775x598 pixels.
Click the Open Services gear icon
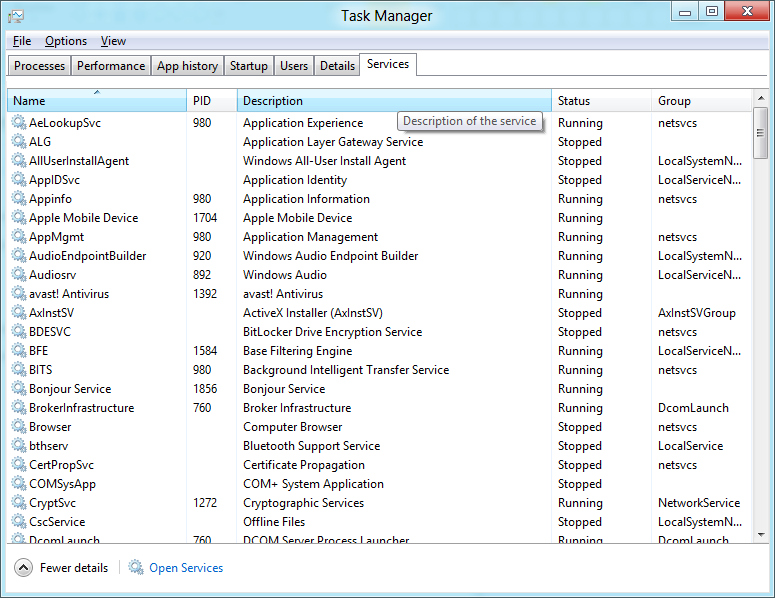click(136, 568)
